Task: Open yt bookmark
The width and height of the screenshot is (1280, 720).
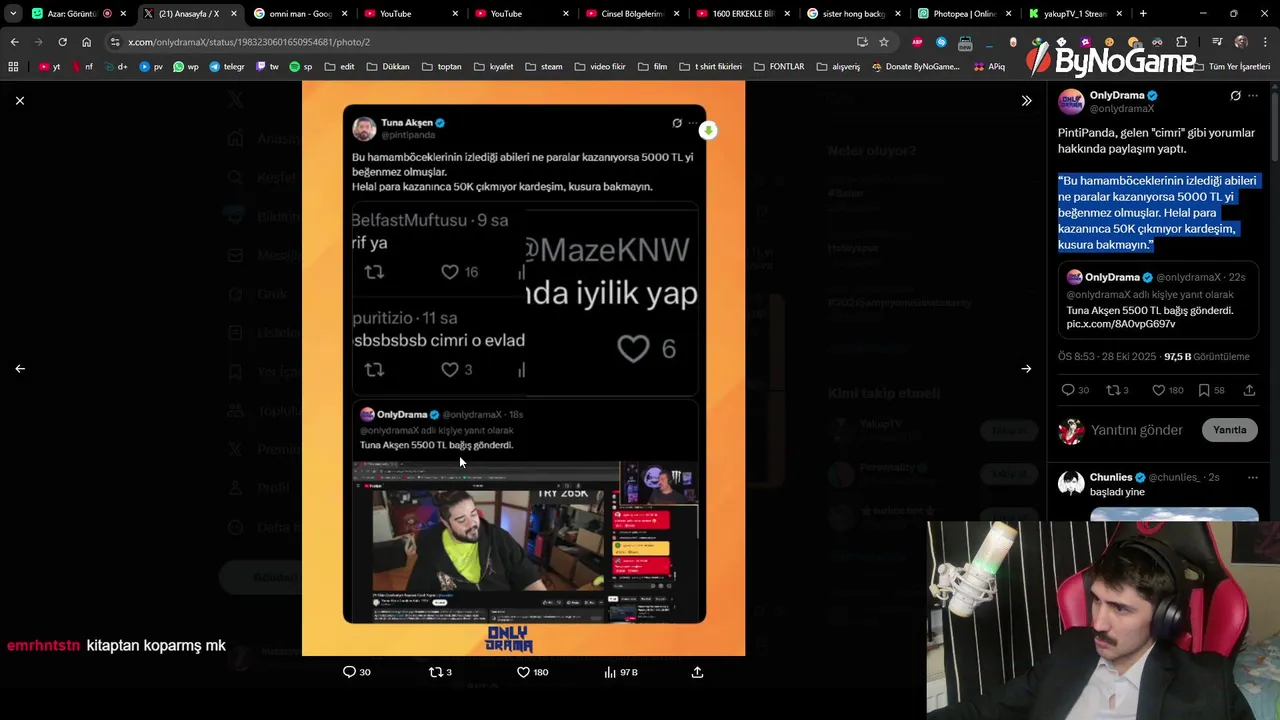Action: click(50, 67)
